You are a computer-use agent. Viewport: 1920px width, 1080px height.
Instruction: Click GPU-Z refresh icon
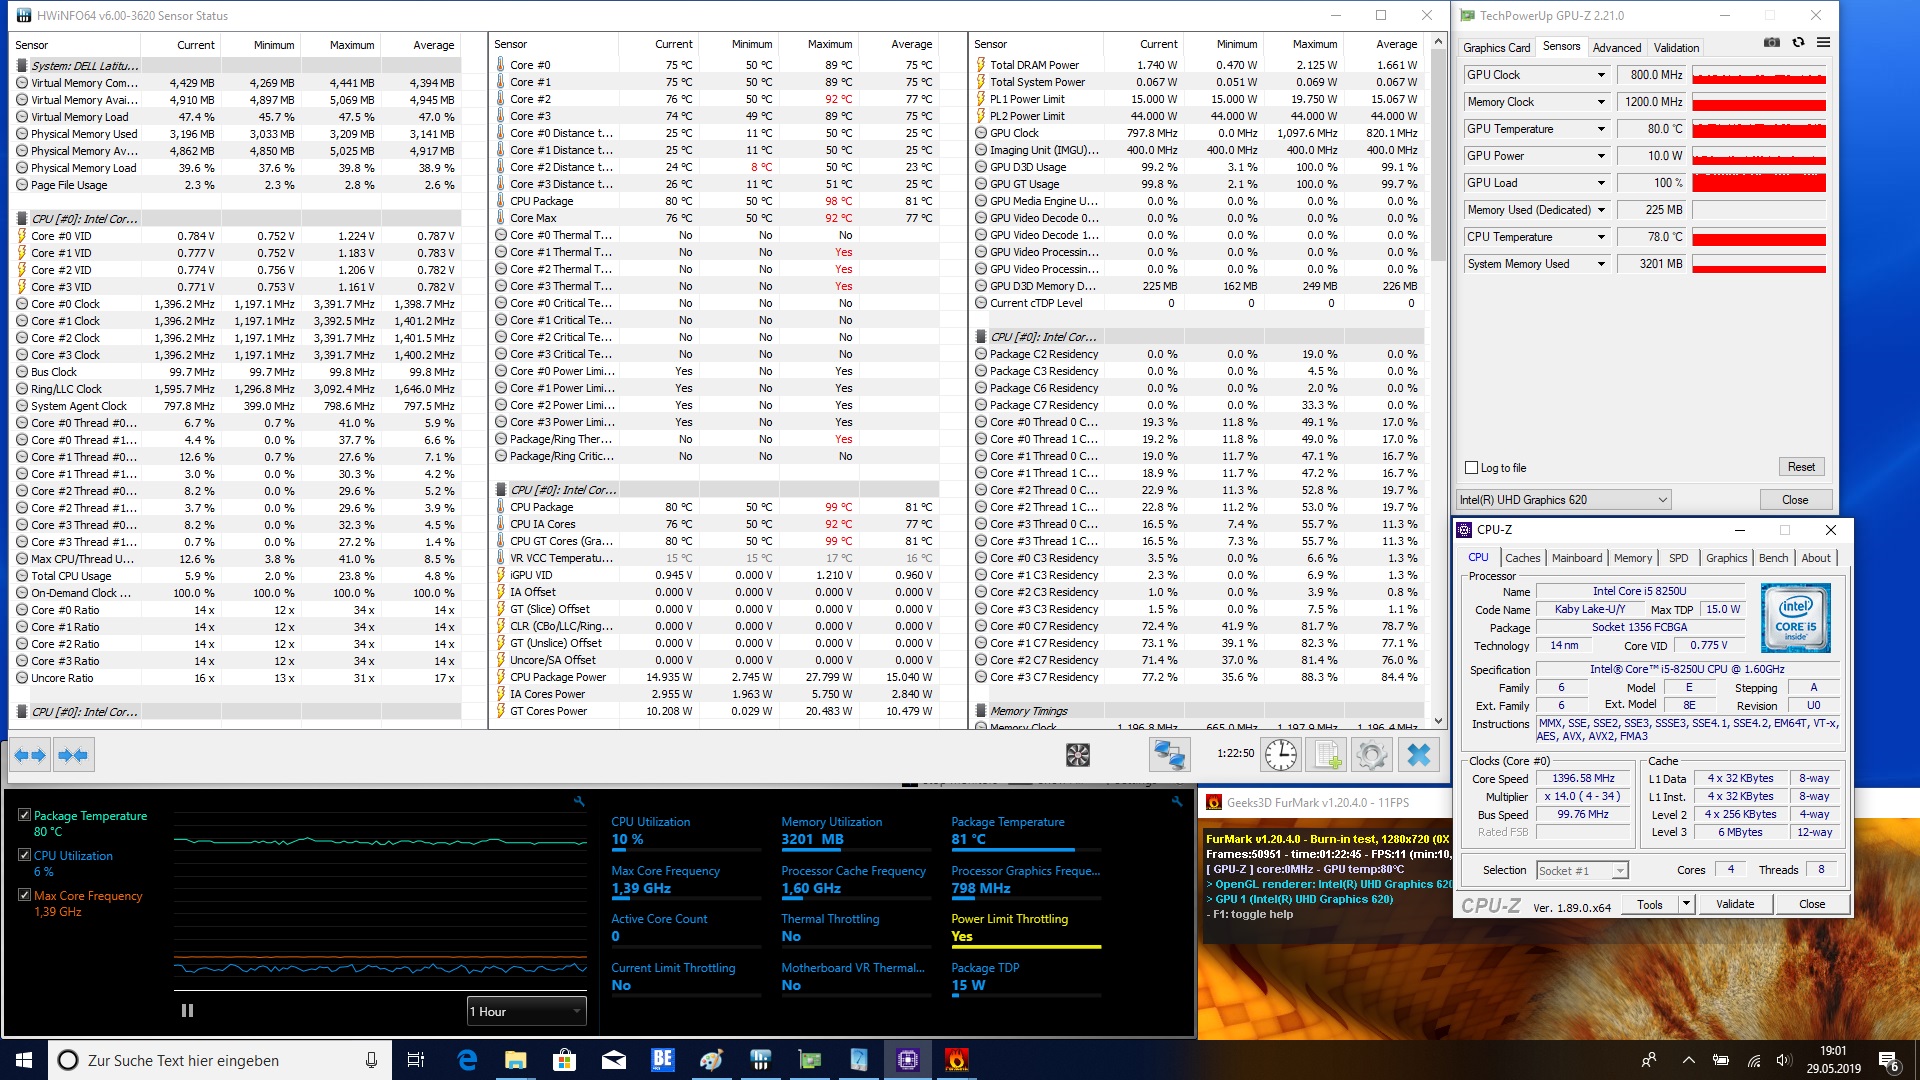[1798, 42]
